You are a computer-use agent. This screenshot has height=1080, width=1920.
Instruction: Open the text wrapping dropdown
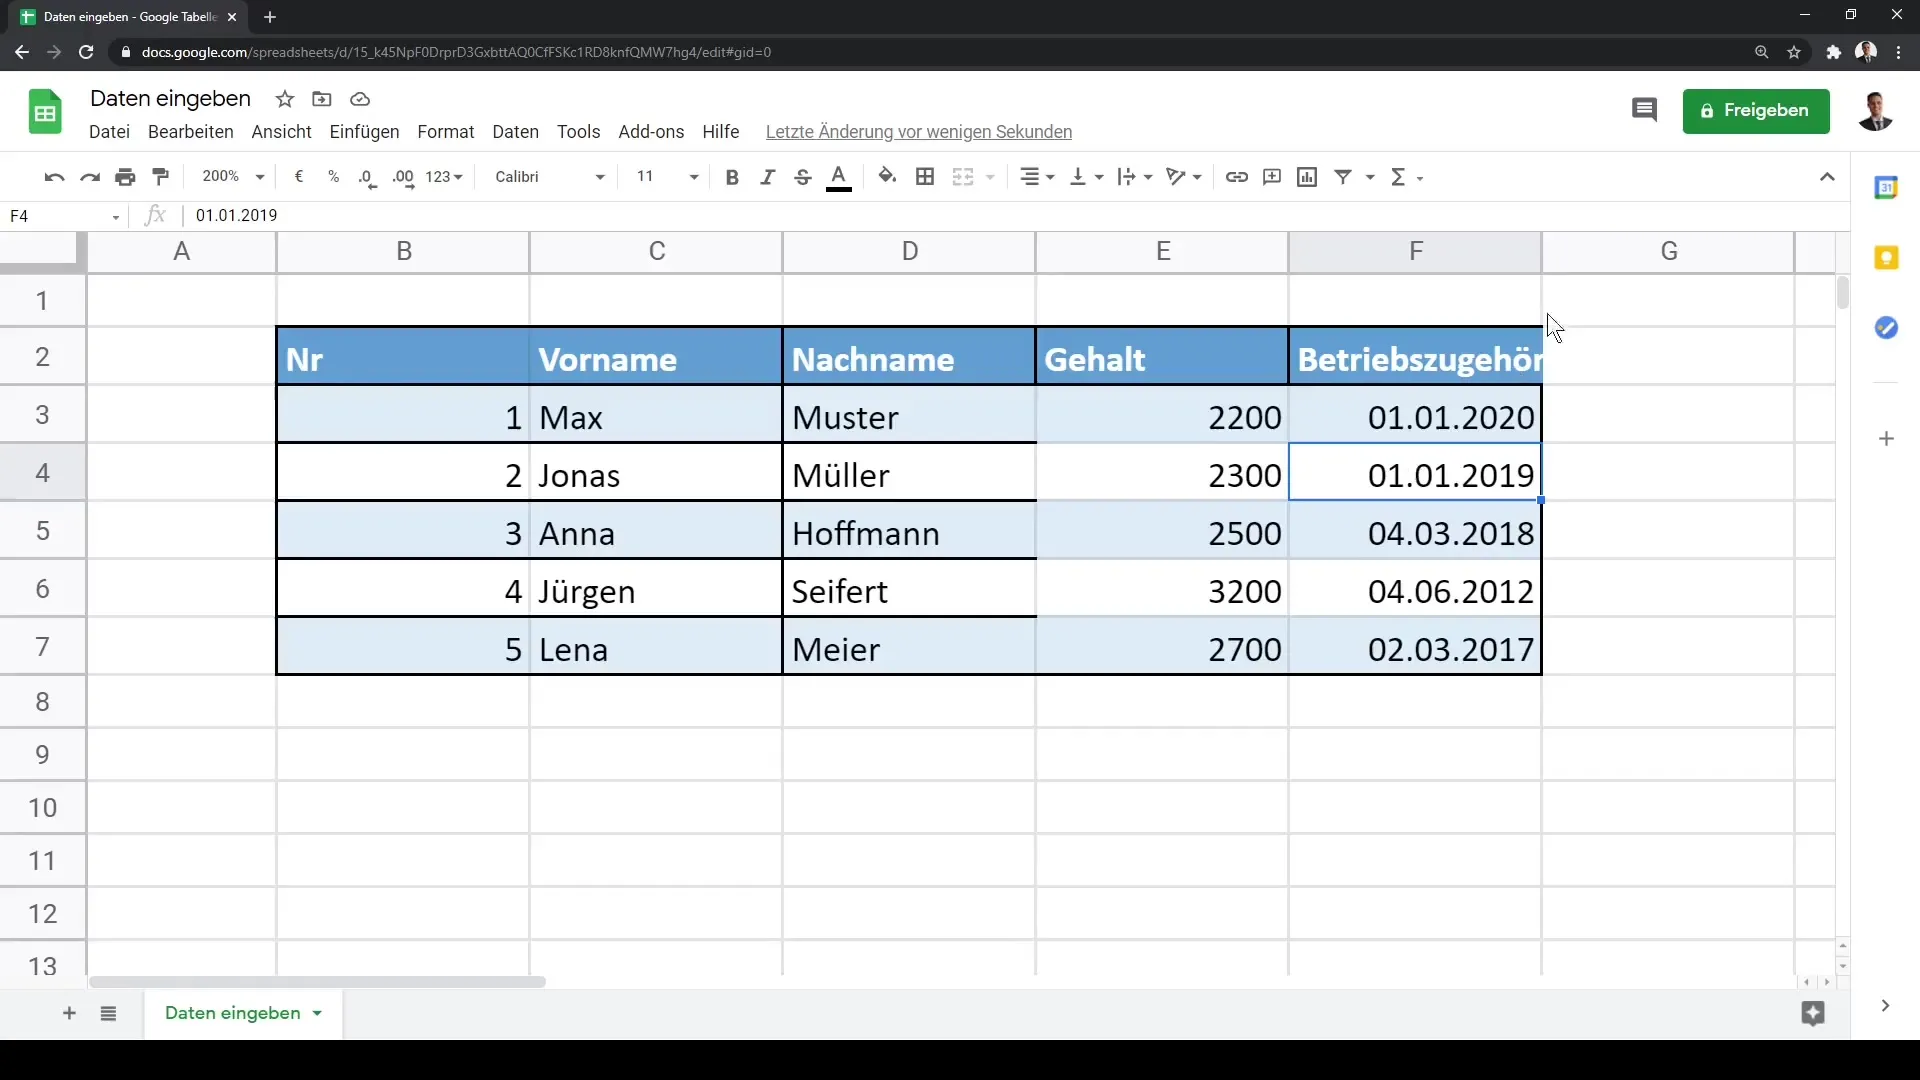(1135, 177)
